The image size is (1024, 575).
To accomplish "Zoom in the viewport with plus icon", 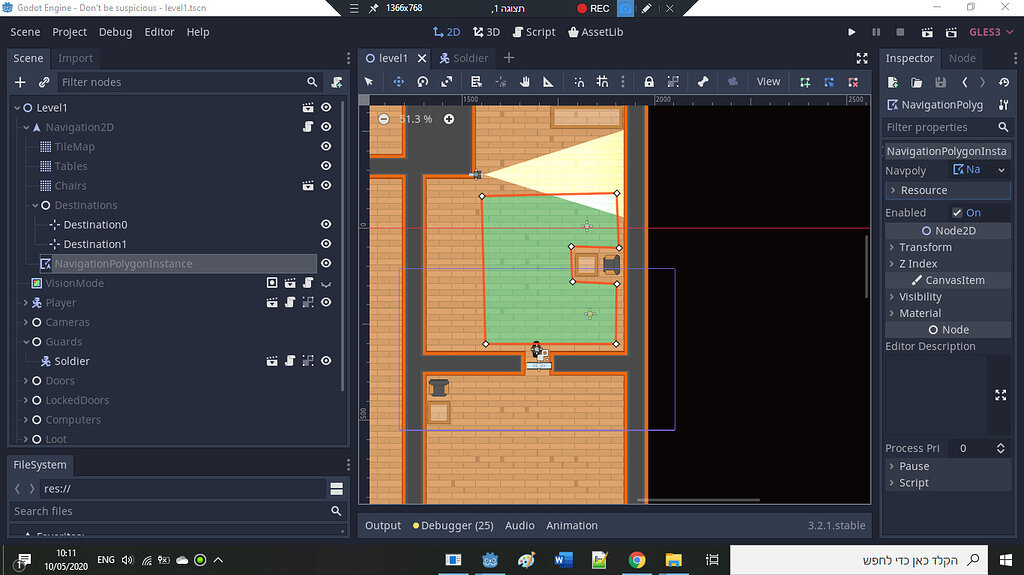I will click(x=449, y=119).
